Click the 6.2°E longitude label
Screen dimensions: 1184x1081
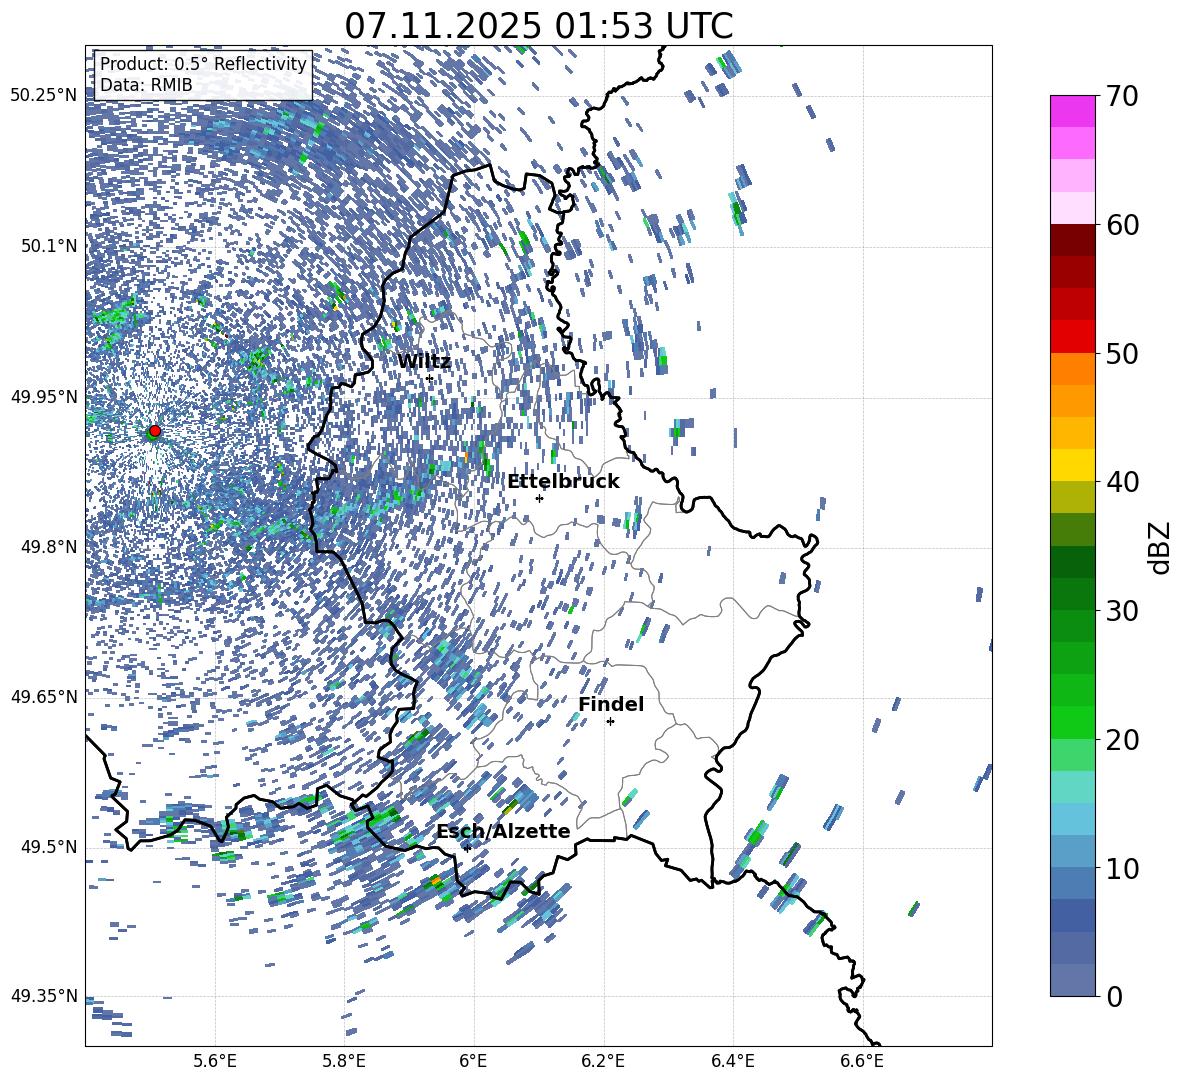pyautogui.click(x=603, y=1062)
